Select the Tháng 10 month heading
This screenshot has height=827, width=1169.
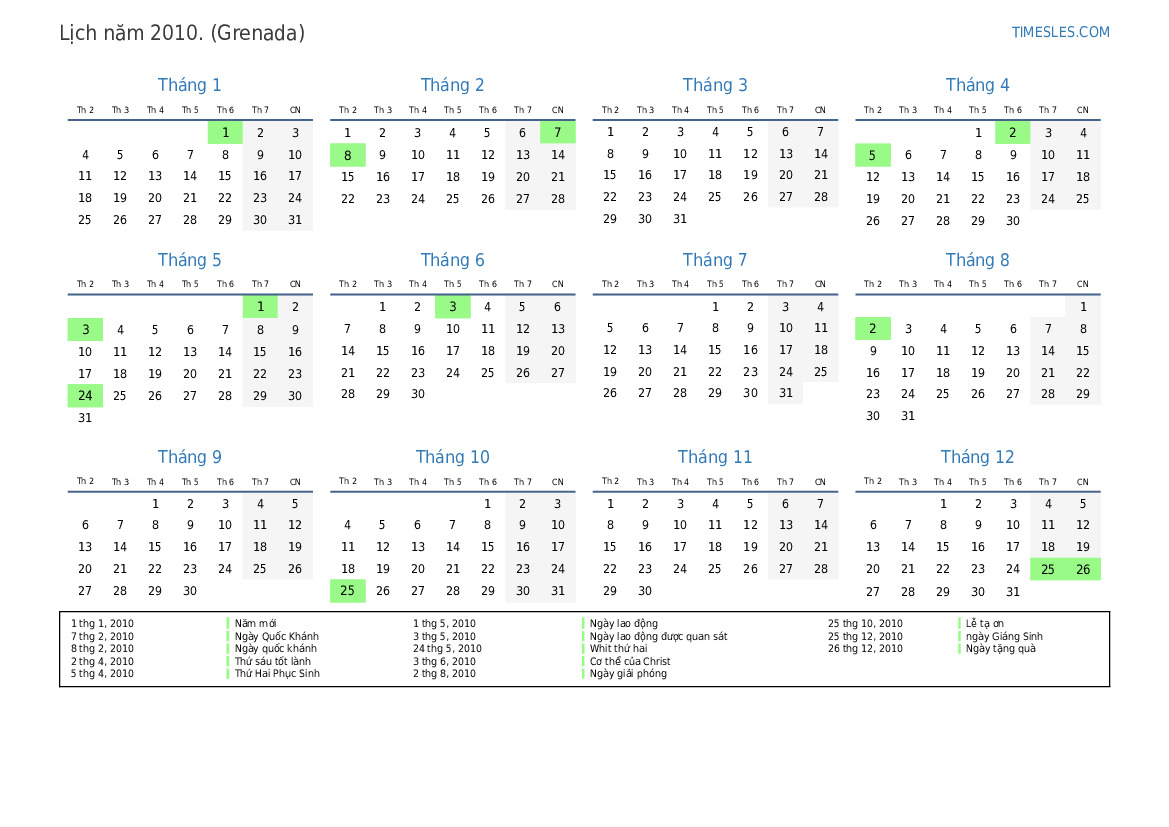pos(452,456)
